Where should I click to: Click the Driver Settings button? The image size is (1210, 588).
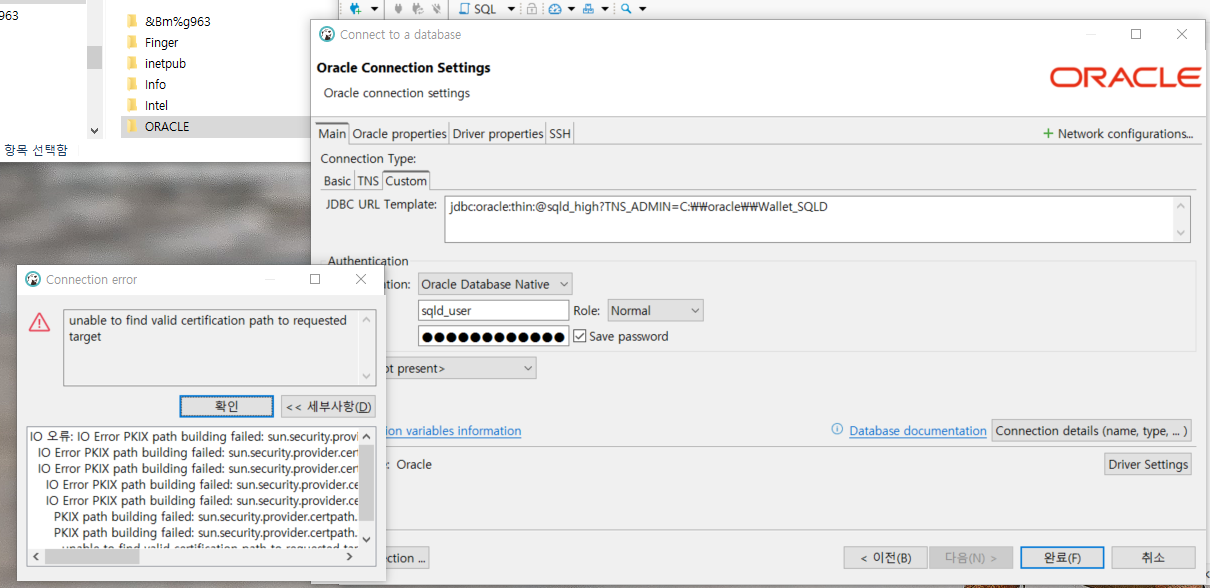pyautogui.click(x=1148, y=464)
